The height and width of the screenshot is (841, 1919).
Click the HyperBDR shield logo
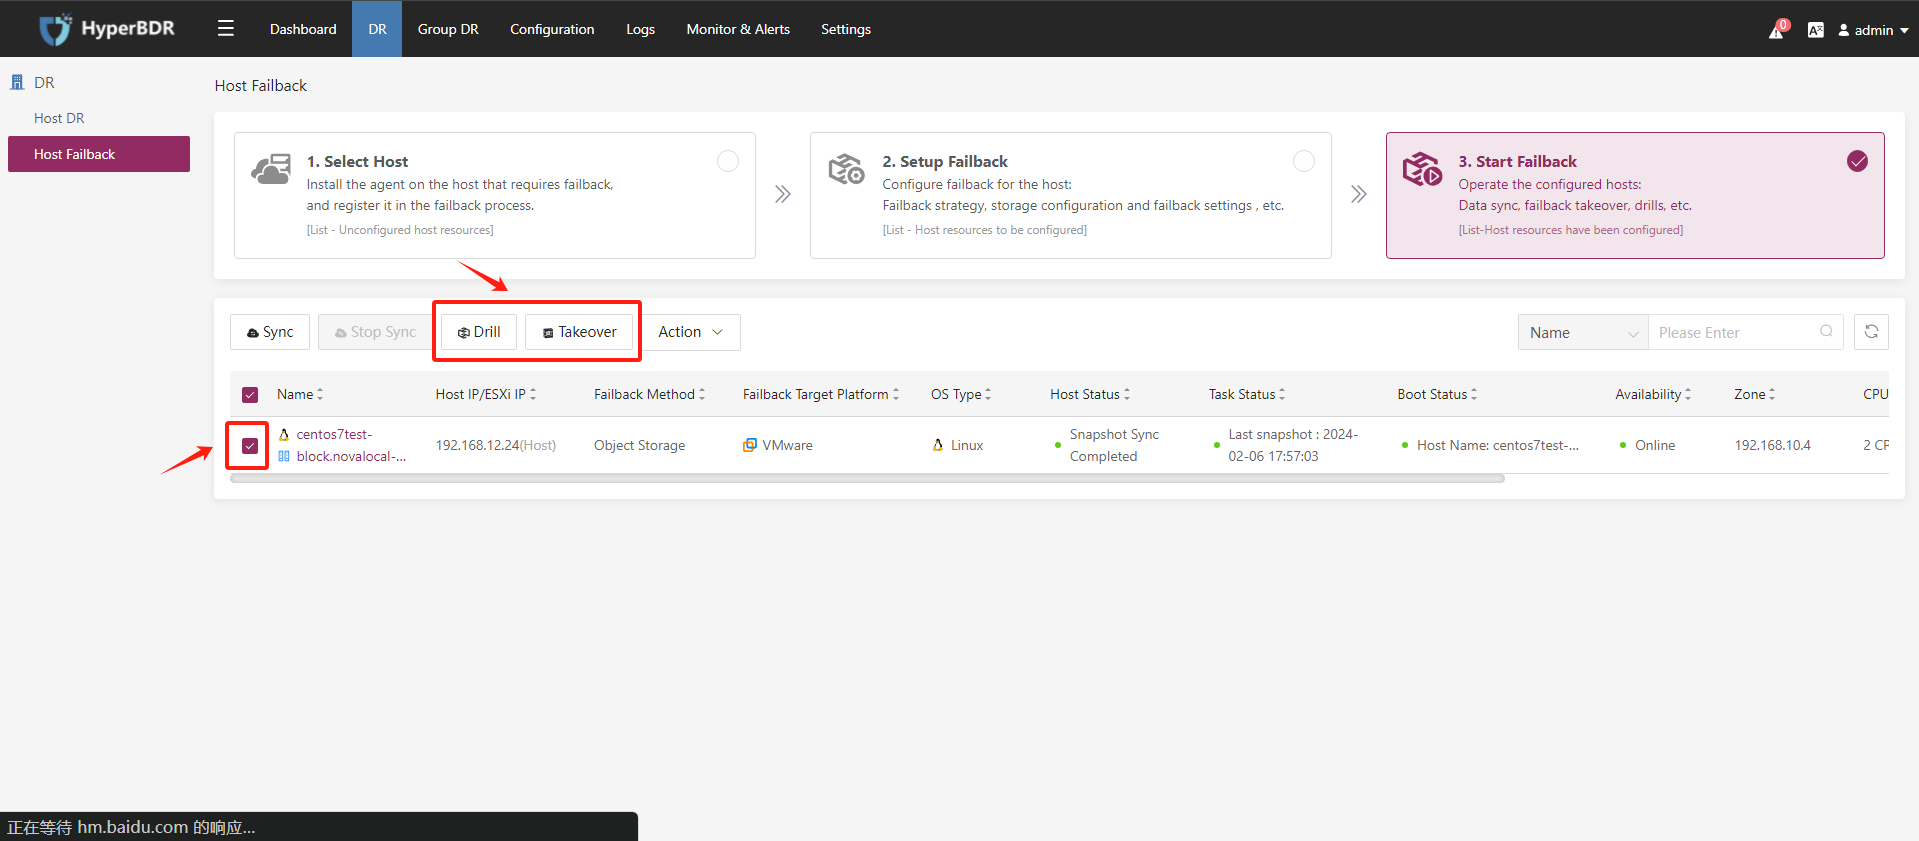point(55,29)
